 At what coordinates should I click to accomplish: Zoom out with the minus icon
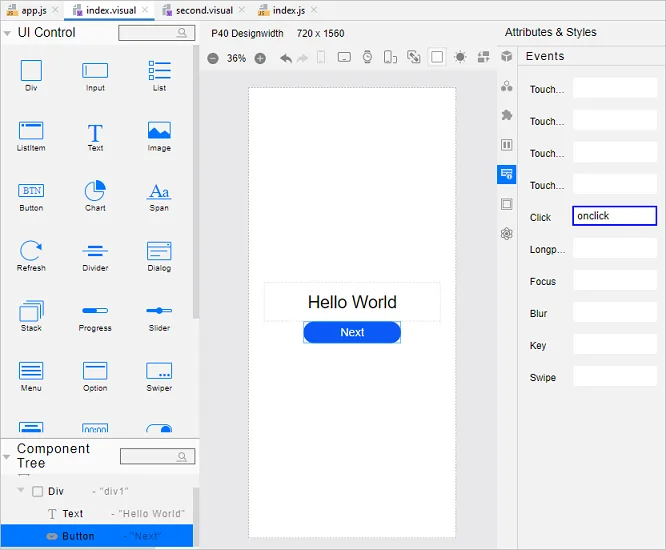[213, 58]
